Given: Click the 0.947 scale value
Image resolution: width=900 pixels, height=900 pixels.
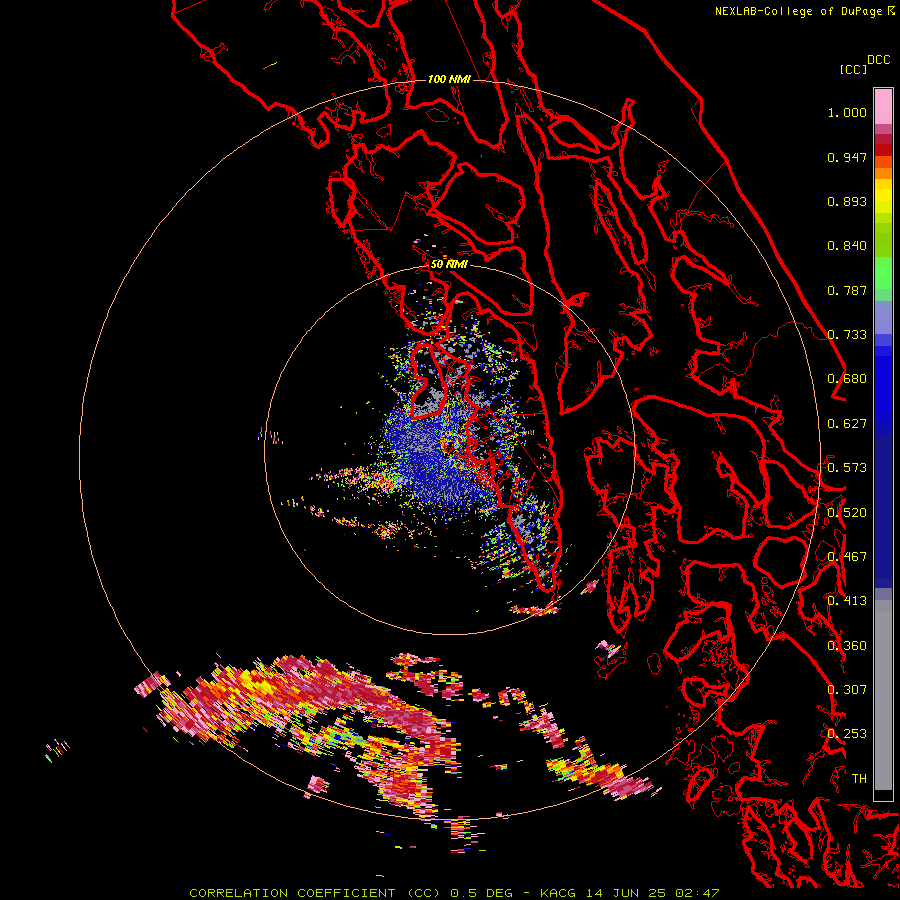Looking at the screenshot, I should (x=847, y=157).
